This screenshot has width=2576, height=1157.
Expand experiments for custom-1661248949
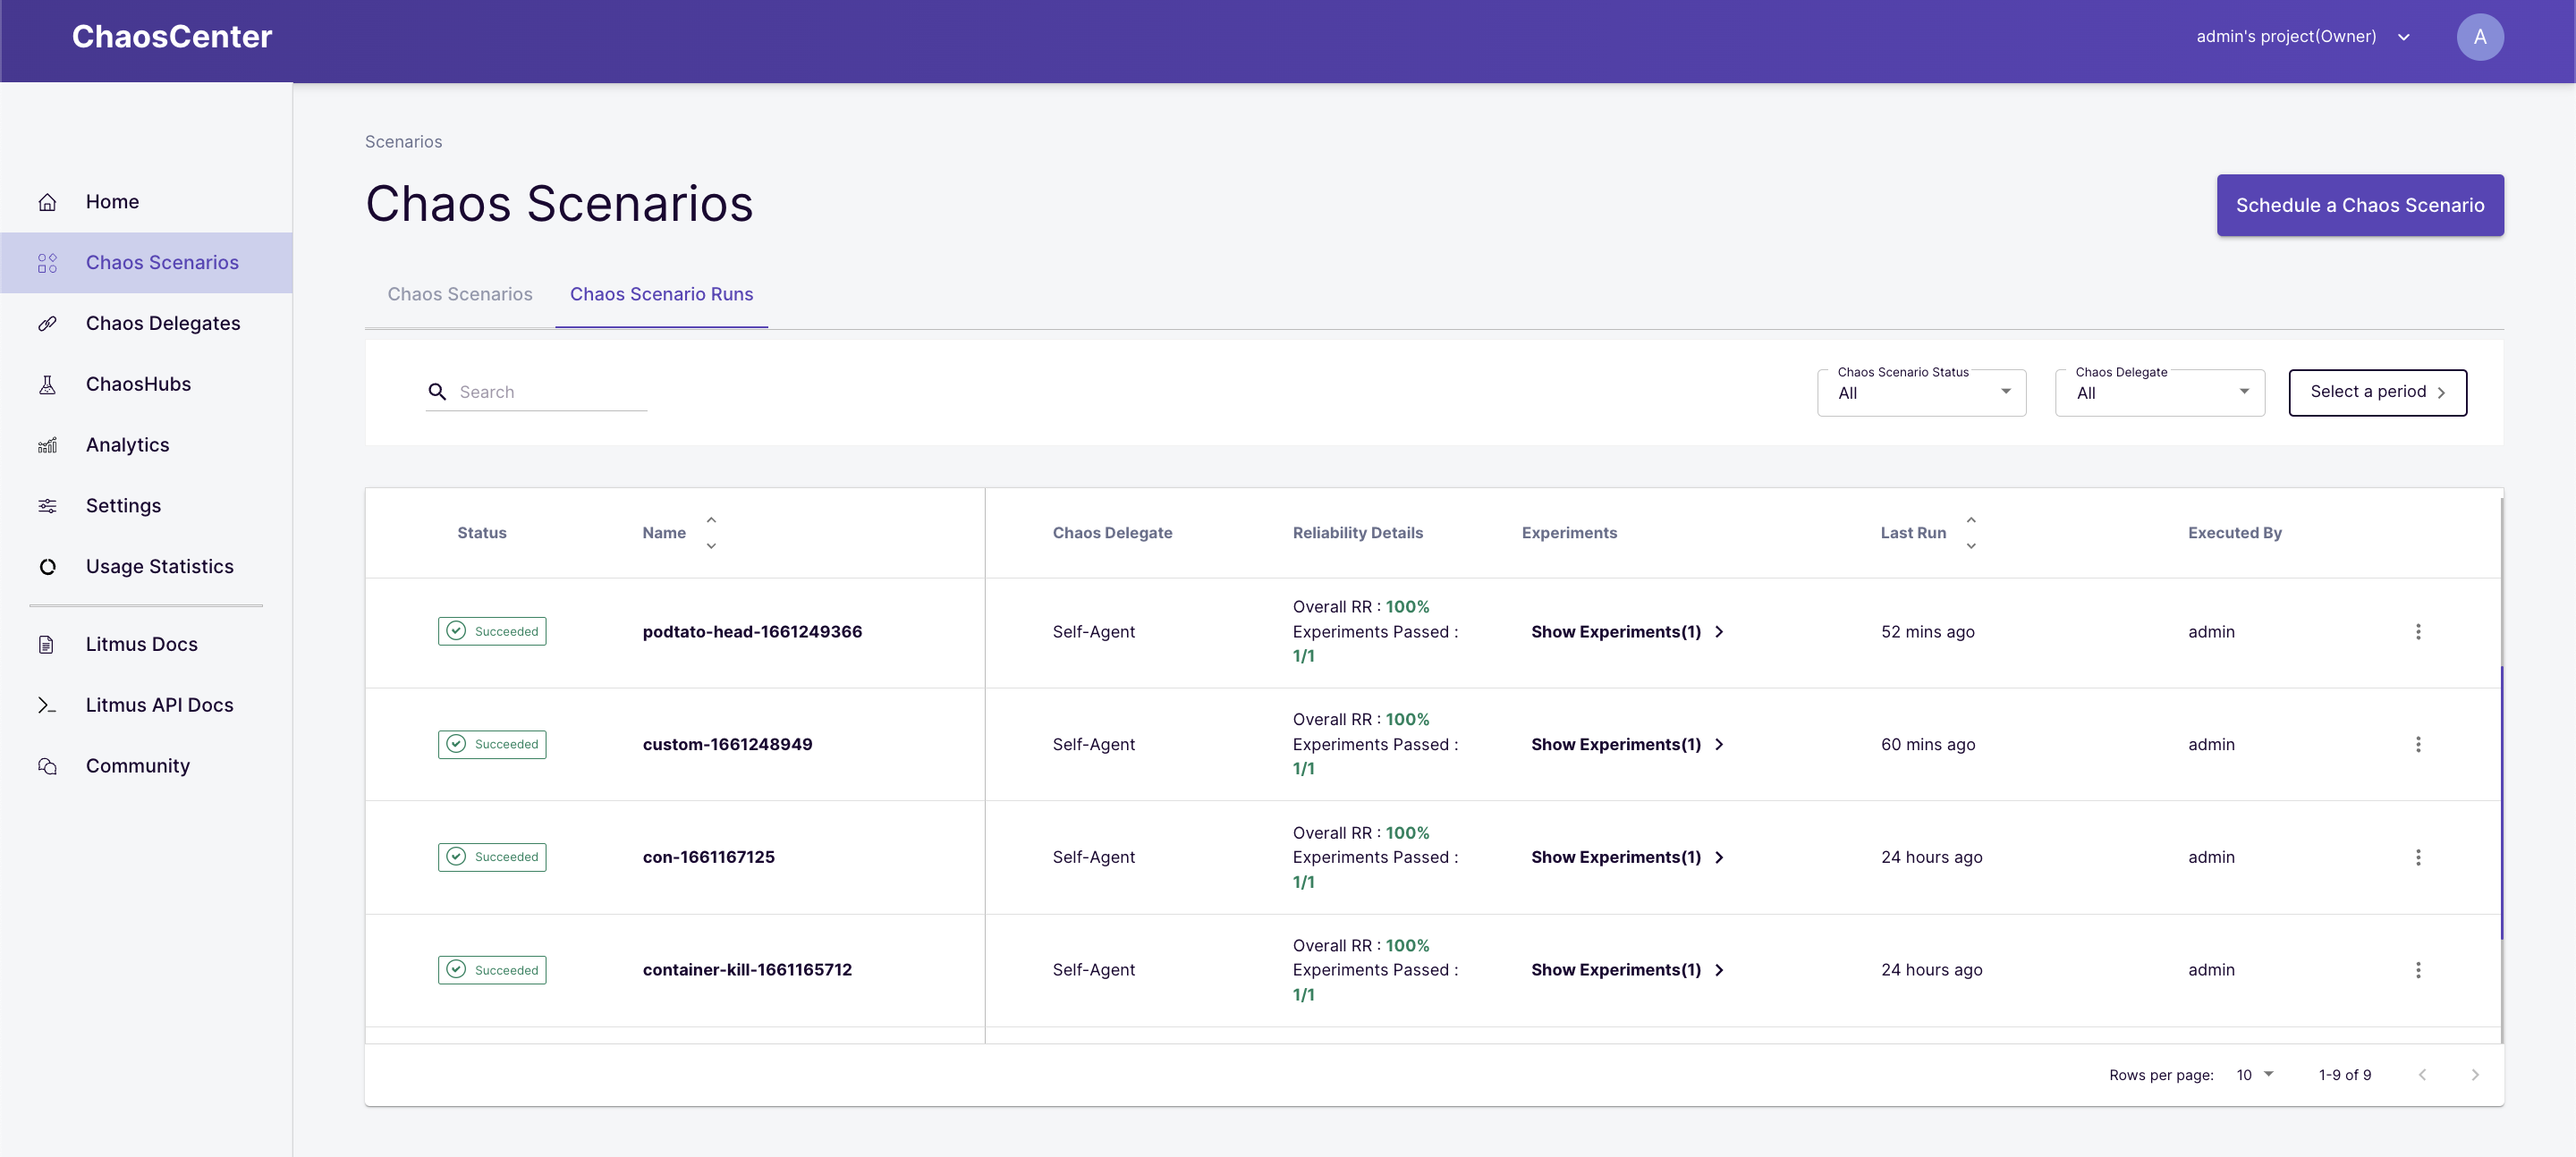(1627, 745)
